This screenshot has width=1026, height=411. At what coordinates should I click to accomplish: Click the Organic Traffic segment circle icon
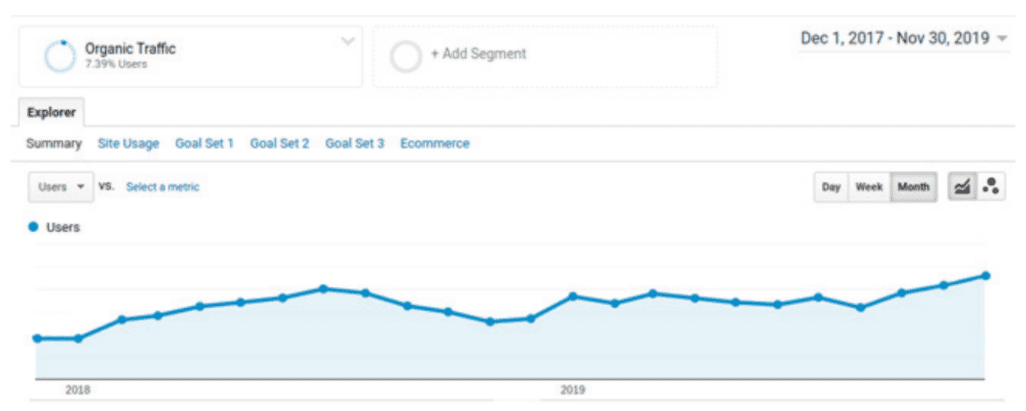point(60,56)
